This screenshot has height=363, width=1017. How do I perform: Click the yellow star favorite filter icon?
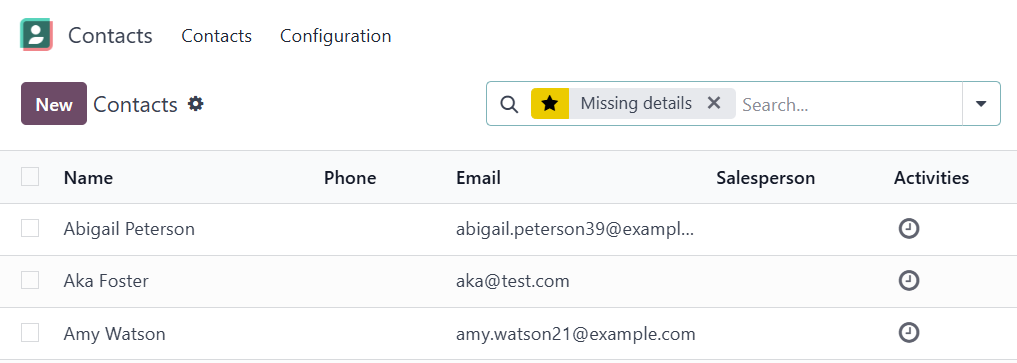[x=550, y=104]
